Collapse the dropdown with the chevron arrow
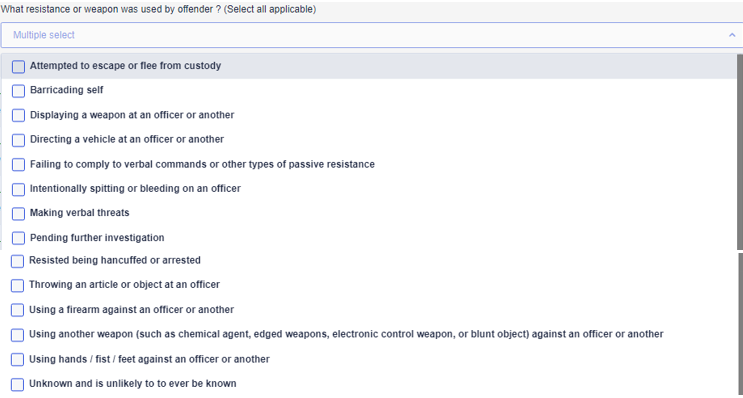Screen dimensions: 743x398 (732, 35)
